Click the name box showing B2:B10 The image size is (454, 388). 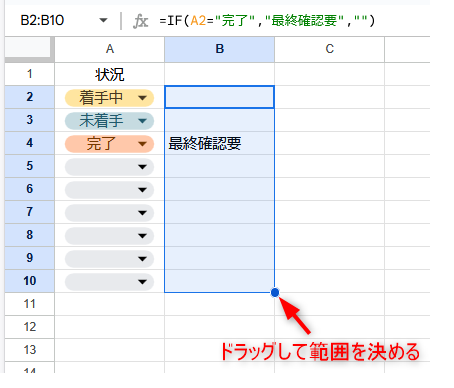point(42,21)
